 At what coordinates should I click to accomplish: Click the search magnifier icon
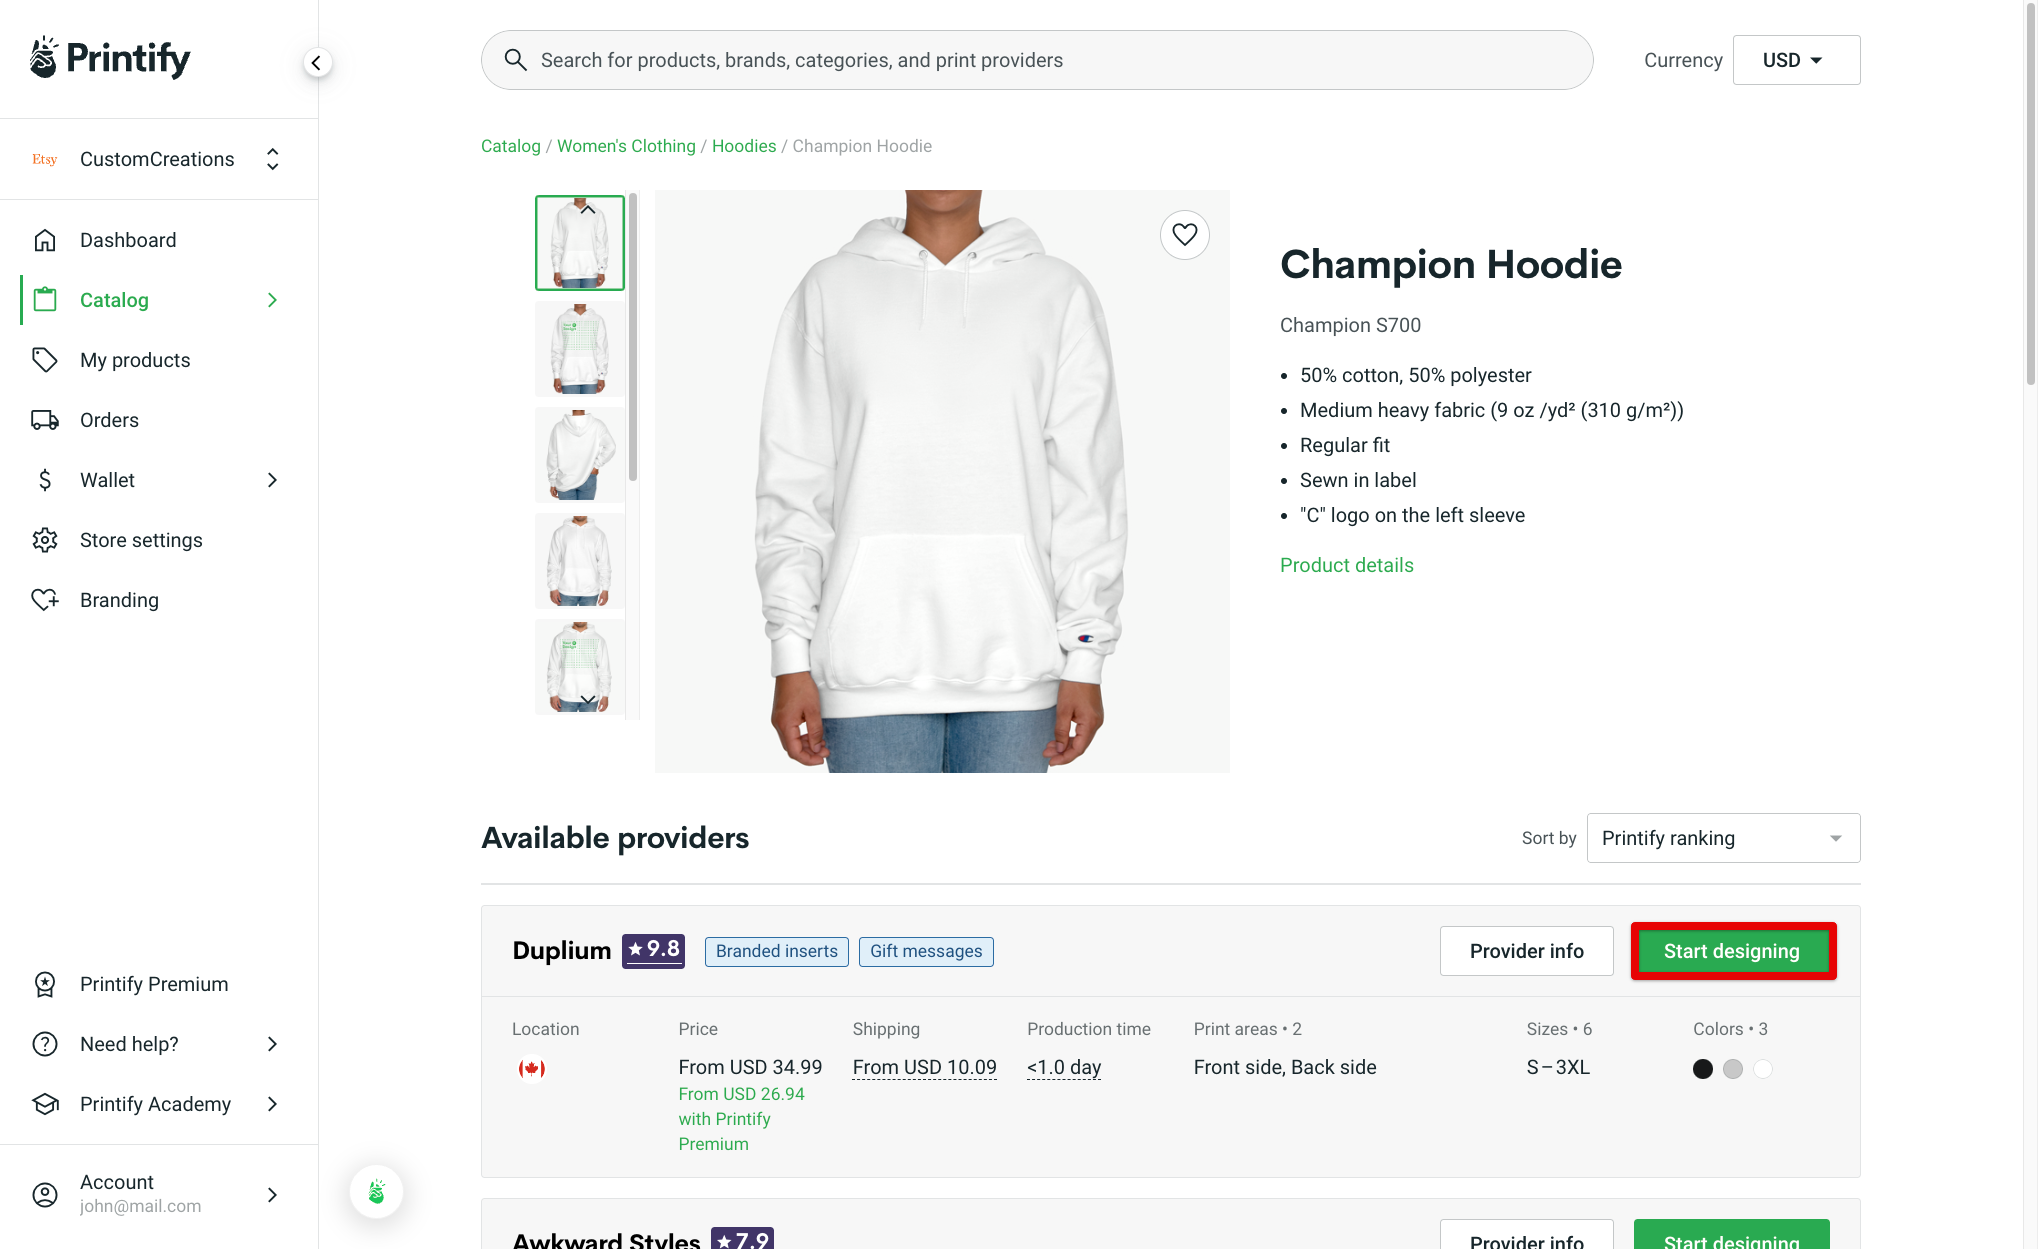pos(516,60)
